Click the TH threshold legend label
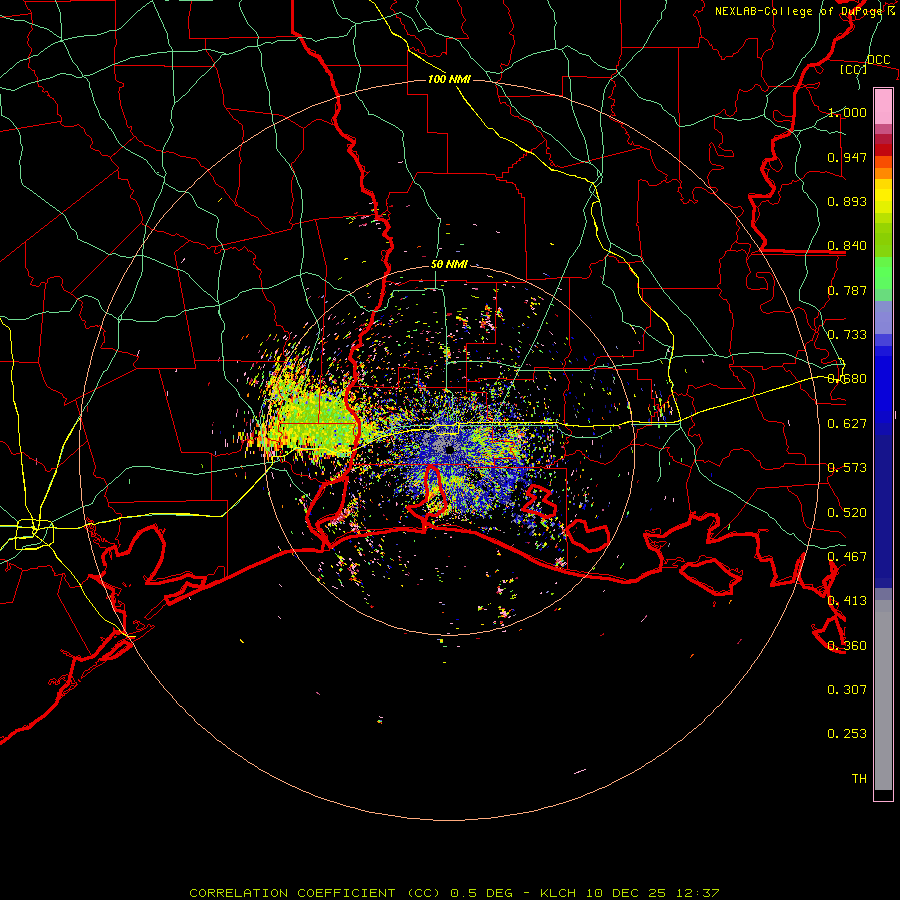This screenshot has width=900, height=900. point(859,779)
